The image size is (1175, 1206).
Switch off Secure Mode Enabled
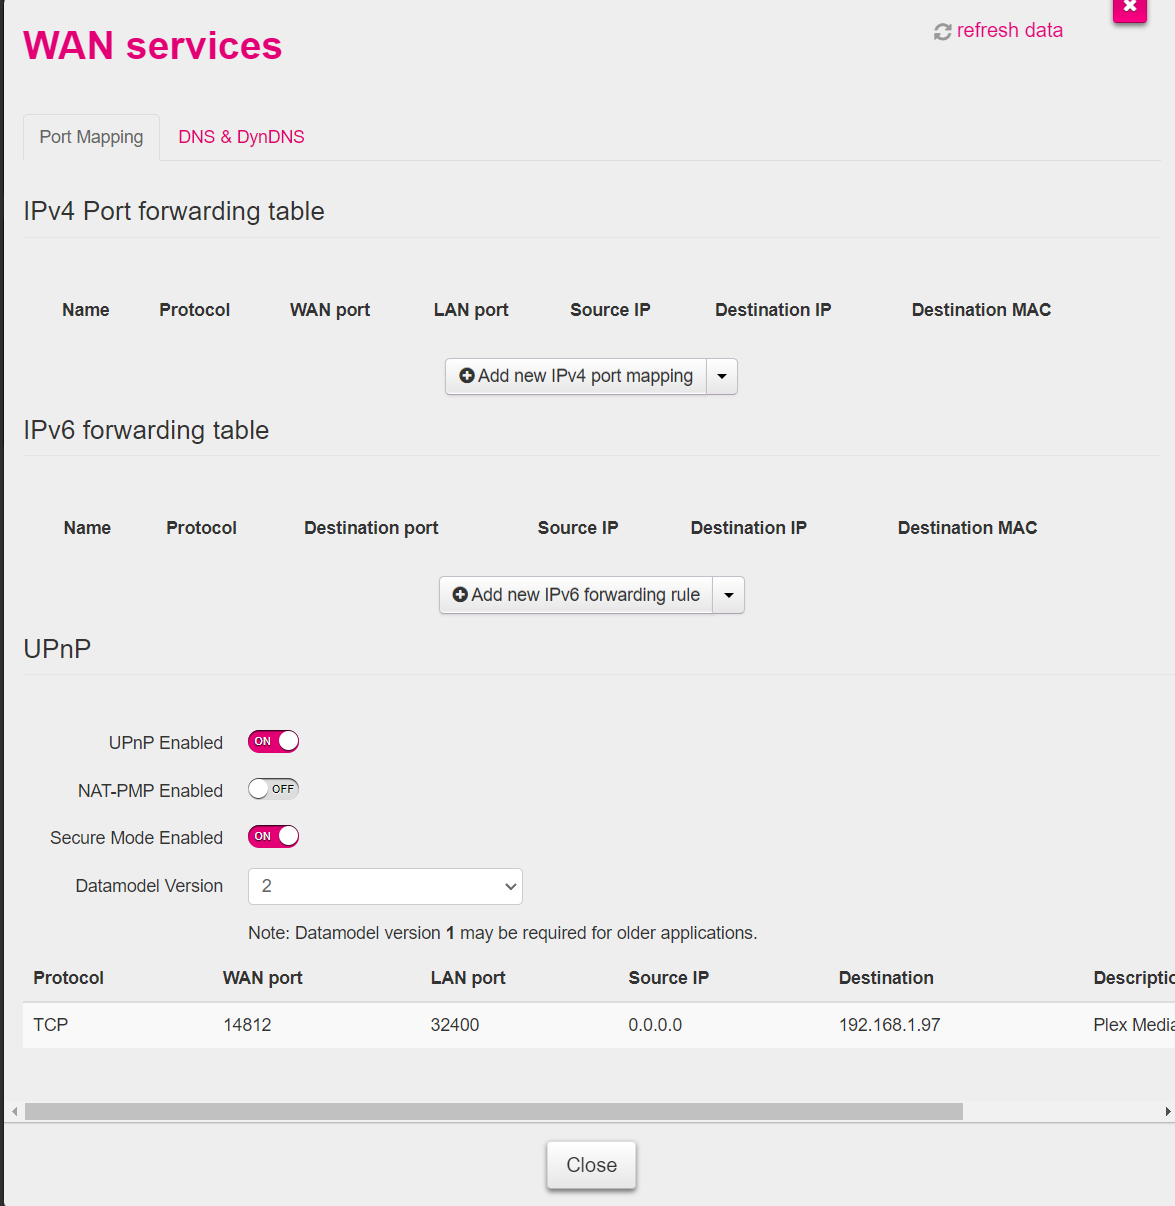click(x=273, y=836)
